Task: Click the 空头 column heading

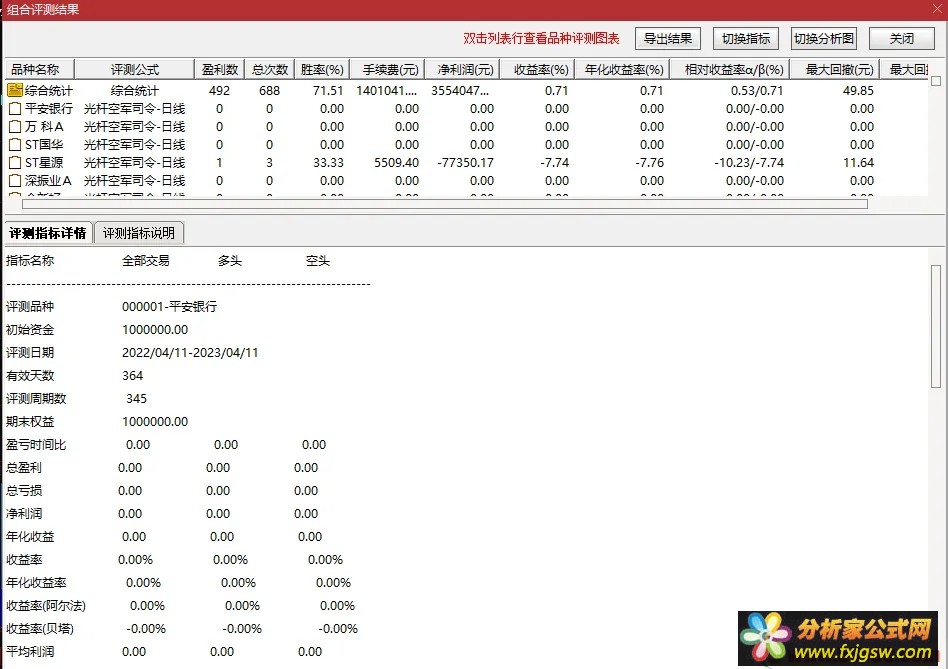Action: pos(318,260)
